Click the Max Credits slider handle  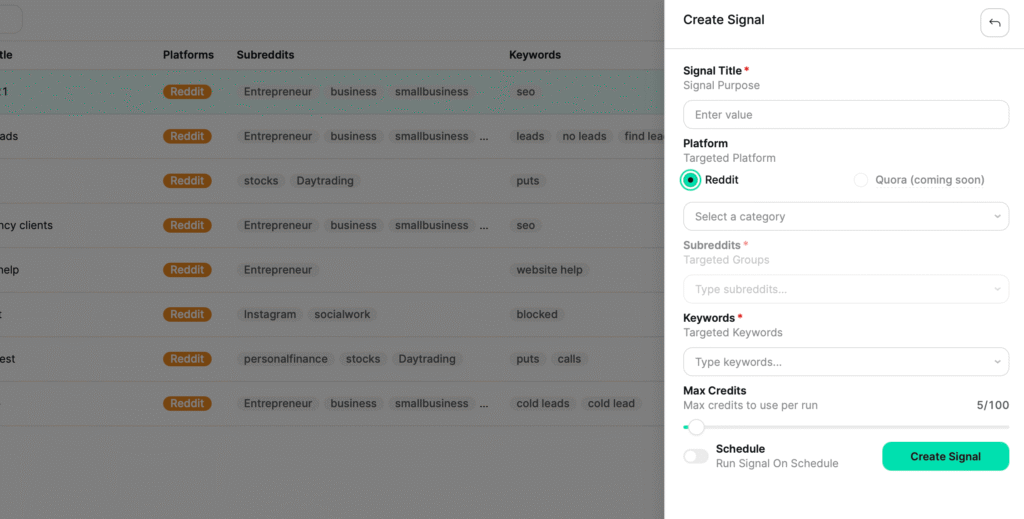696,428
